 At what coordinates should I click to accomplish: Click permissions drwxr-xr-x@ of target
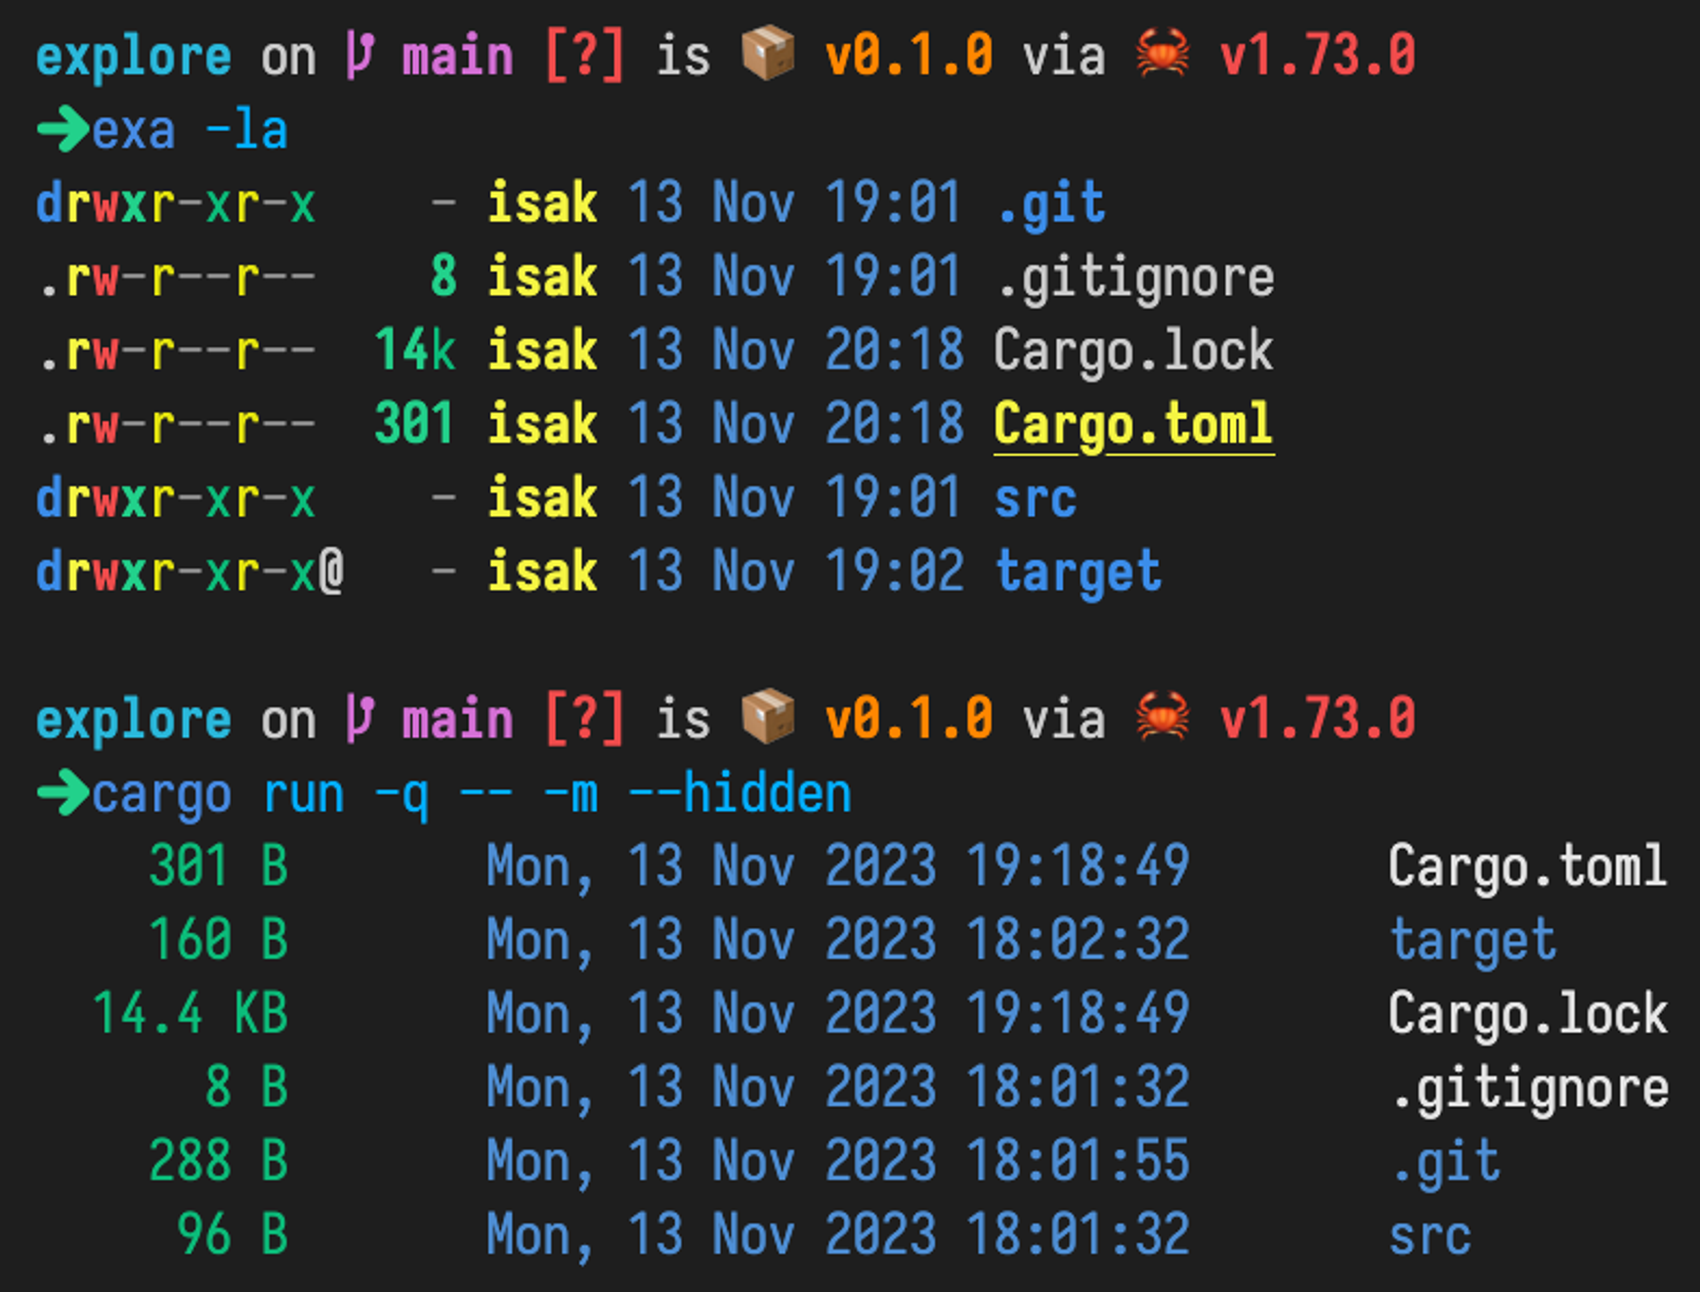(190, 573)
